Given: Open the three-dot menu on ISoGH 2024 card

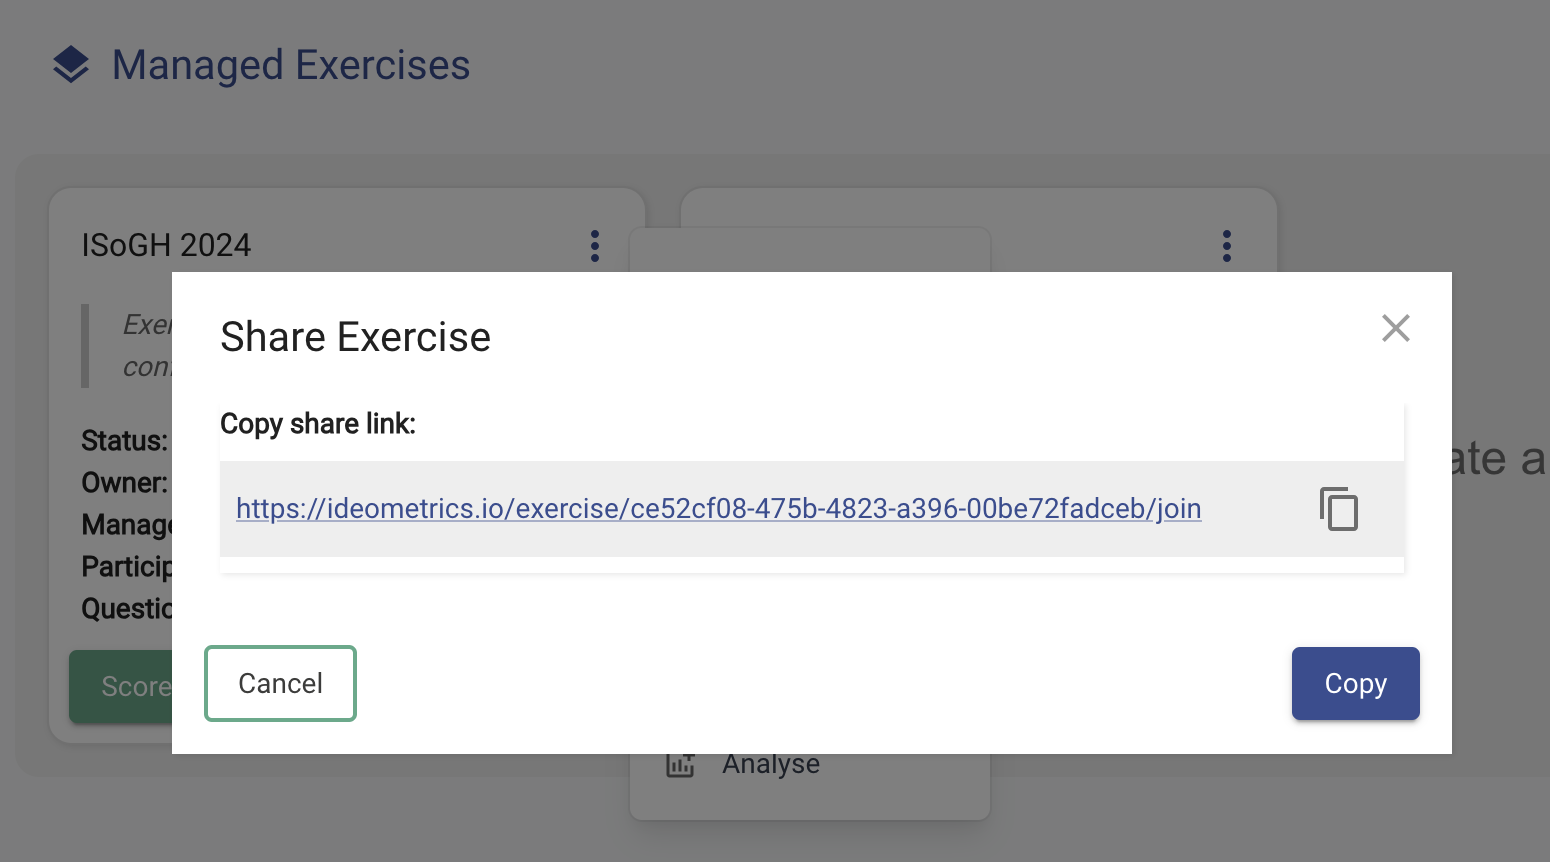Looking at the screenshot, I should (x=595, y=246).
